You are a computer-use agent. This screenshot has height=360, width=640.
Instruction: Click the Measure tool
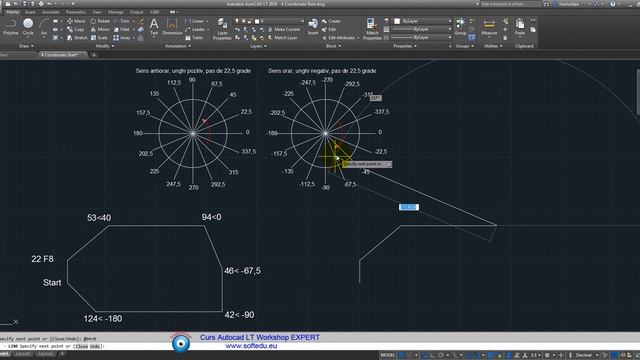pyautogui.click(x=489, y=27)
